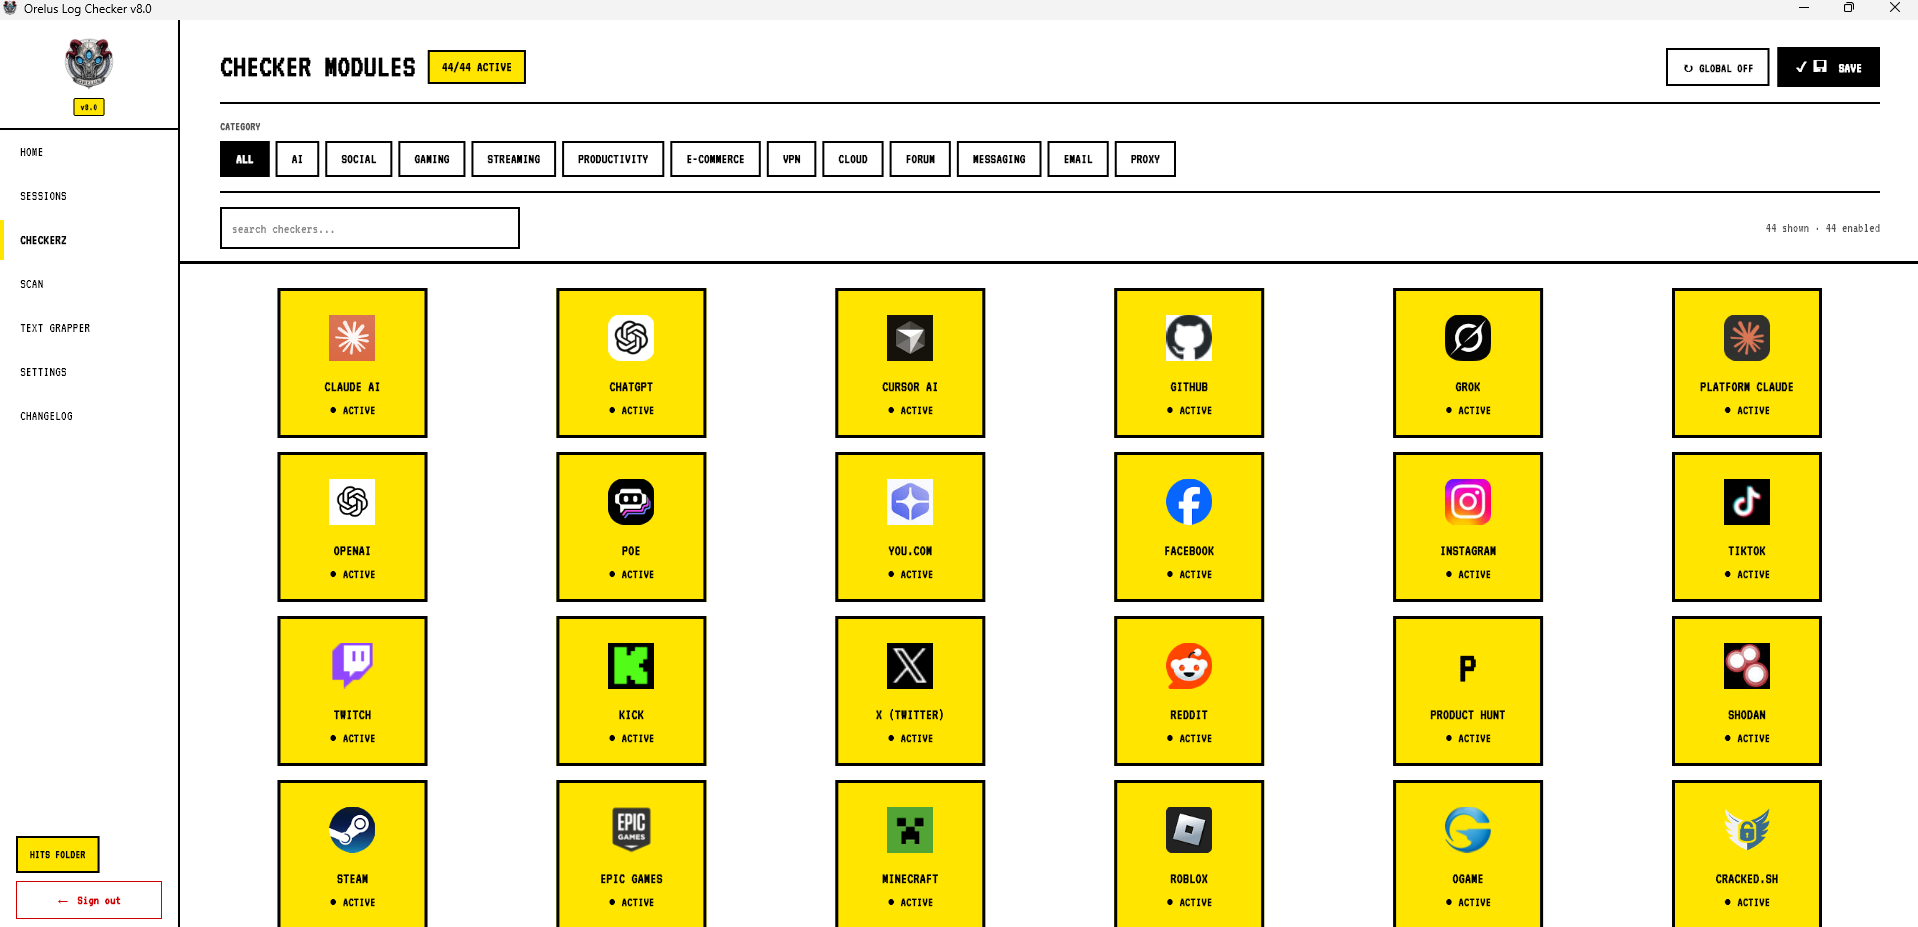Toggle the Reddit active status
This screenshot has height=927, width=1918.
(1189, 739)
